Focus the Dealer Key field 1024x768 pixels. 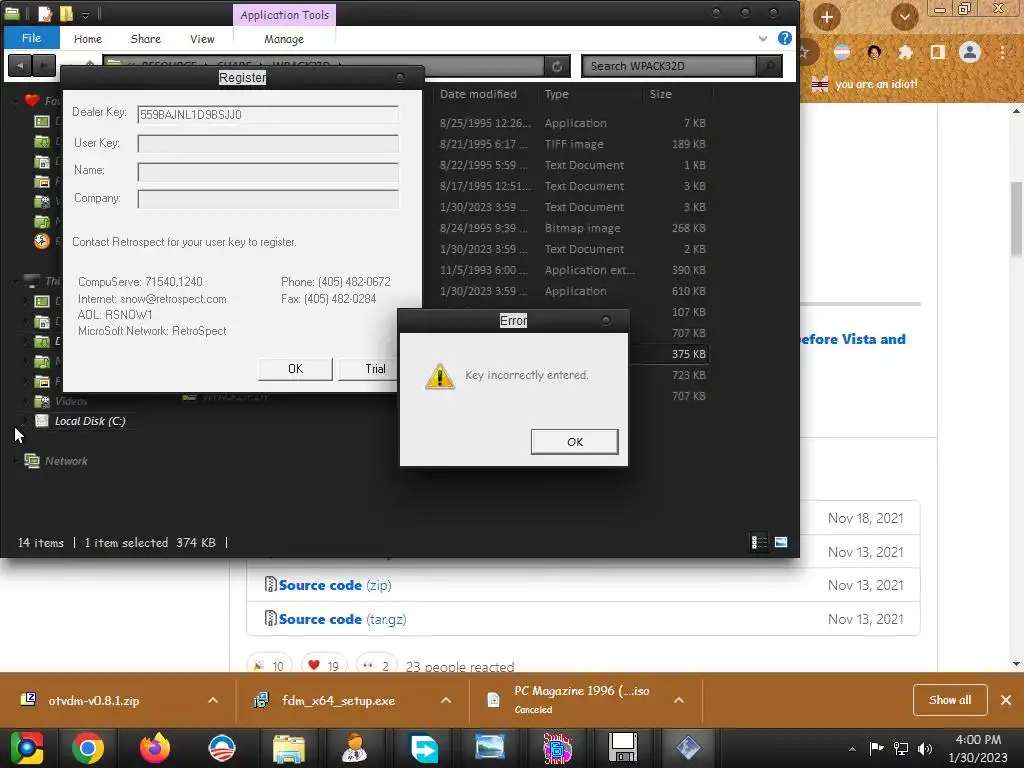[268, 114]
